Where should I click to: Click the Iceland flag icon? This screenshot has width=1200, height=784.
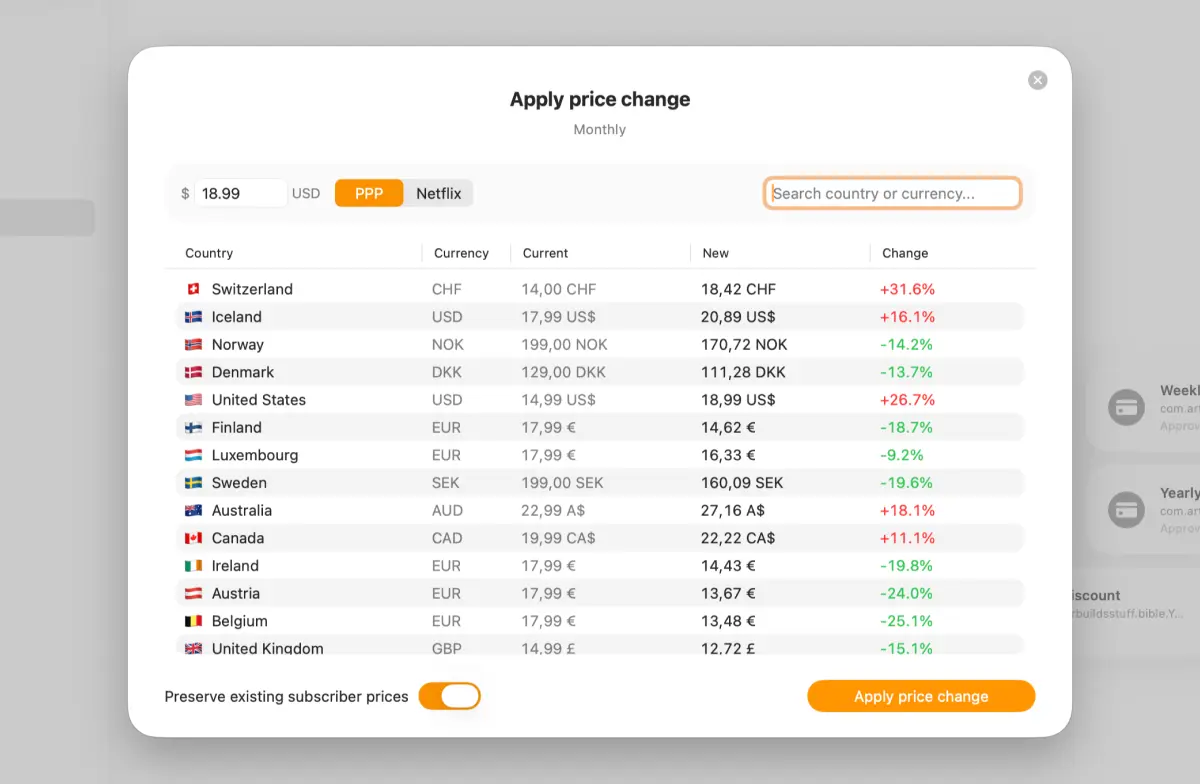click(194, 317)
